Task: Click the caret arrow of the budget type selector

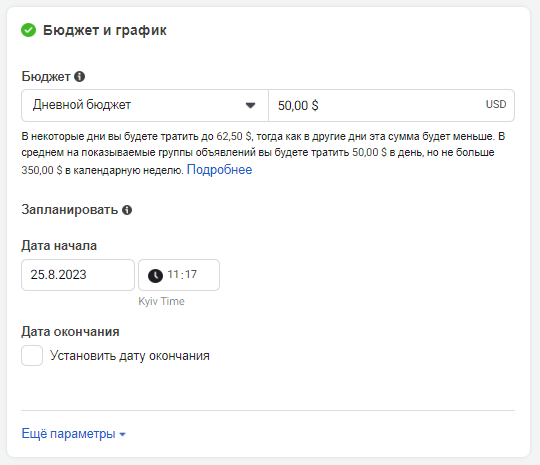Action: click(x=250, y=105)
